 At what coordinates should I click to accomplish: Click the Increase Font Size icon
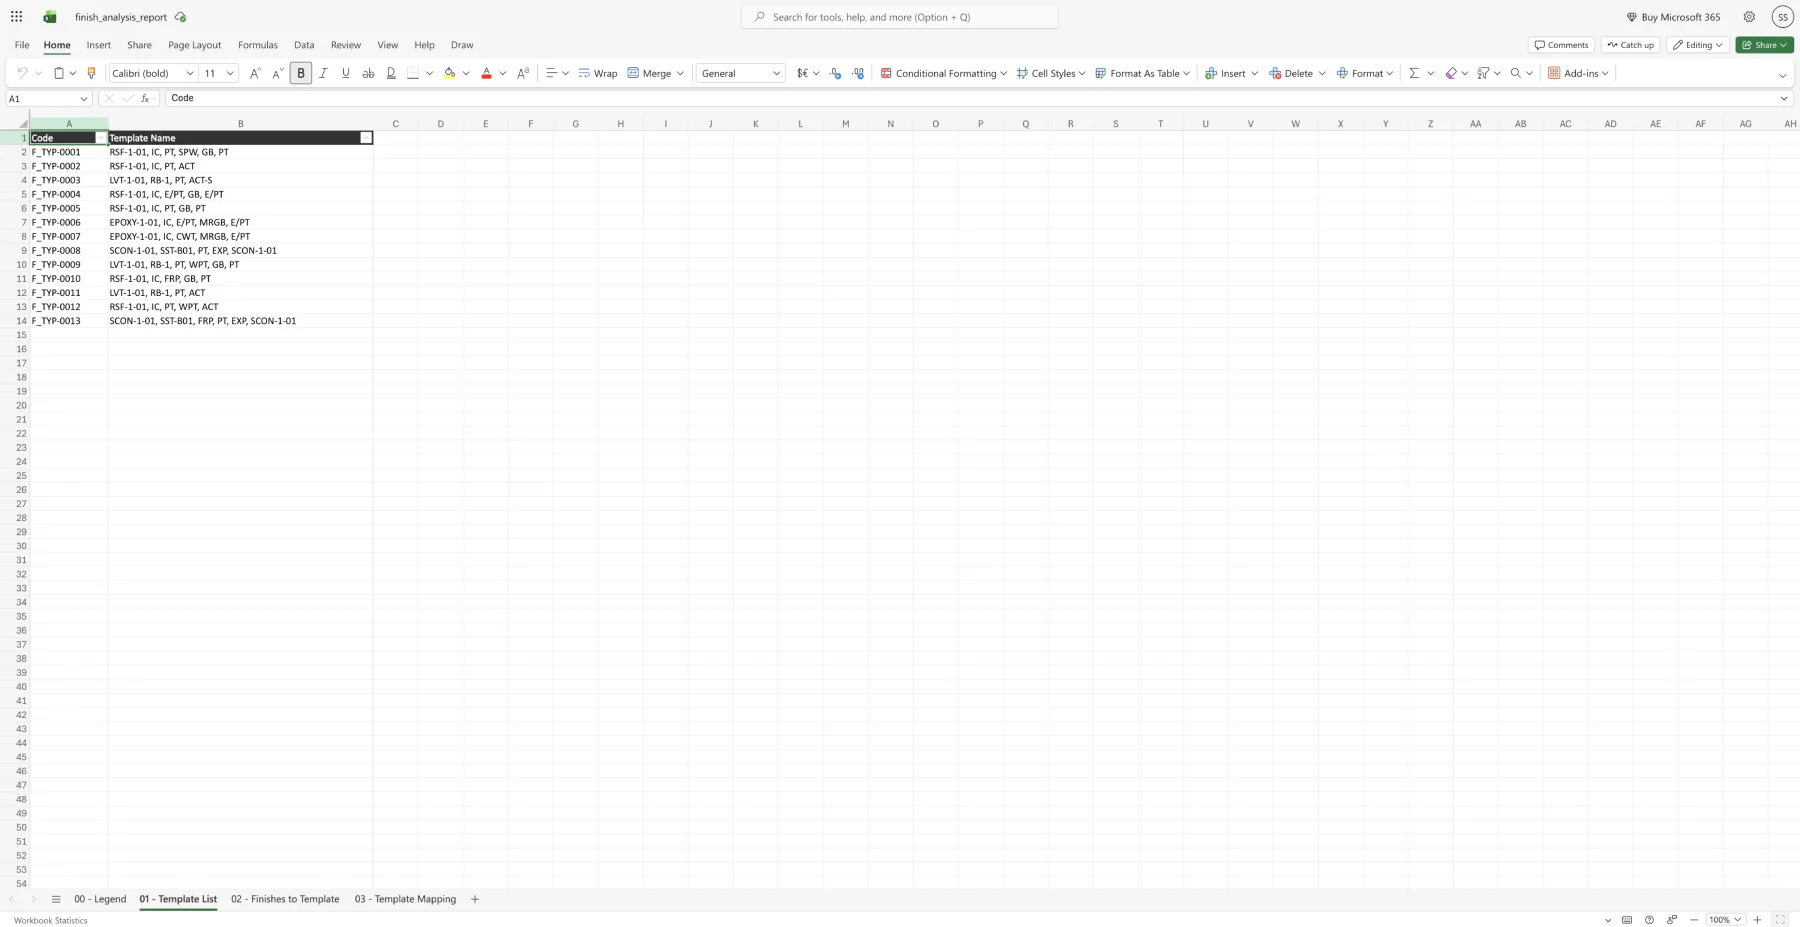(x=254, y=73)
